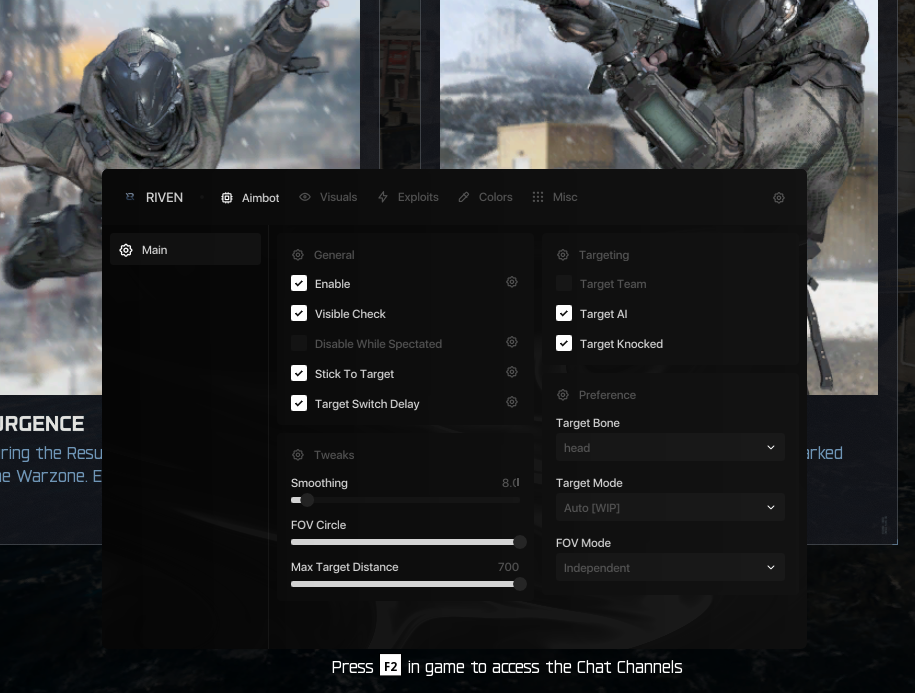Image resolution: width=915 pixels, height=693 pixels.
Task: Click the Target Mode label
Action: point(589,483)
